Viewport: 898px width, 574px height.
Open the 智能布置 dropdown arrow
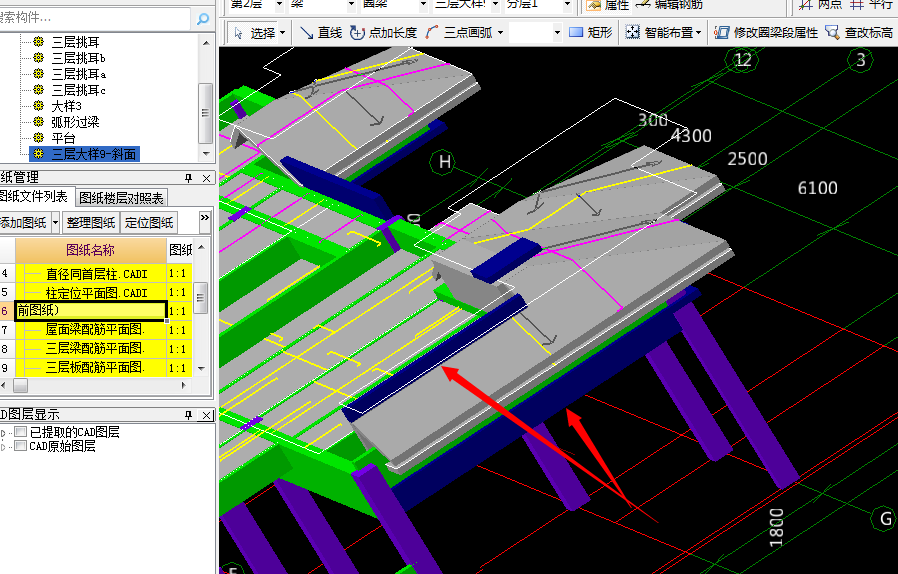pos(699,33)
